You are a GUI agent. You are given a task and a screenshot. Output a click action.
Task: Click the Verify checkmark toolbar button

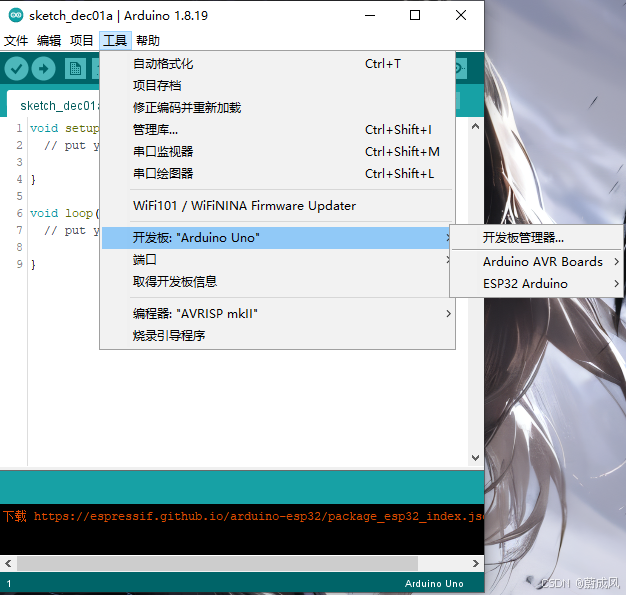coord(16,69)
